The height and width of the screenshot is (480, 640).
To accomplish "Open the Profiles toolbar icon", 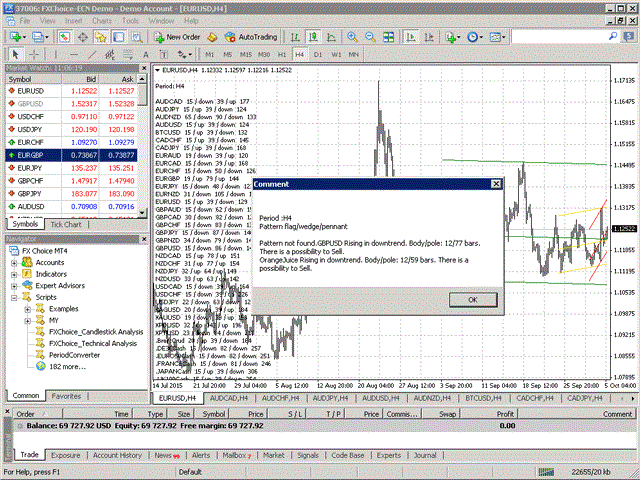I will pos(40,37).
